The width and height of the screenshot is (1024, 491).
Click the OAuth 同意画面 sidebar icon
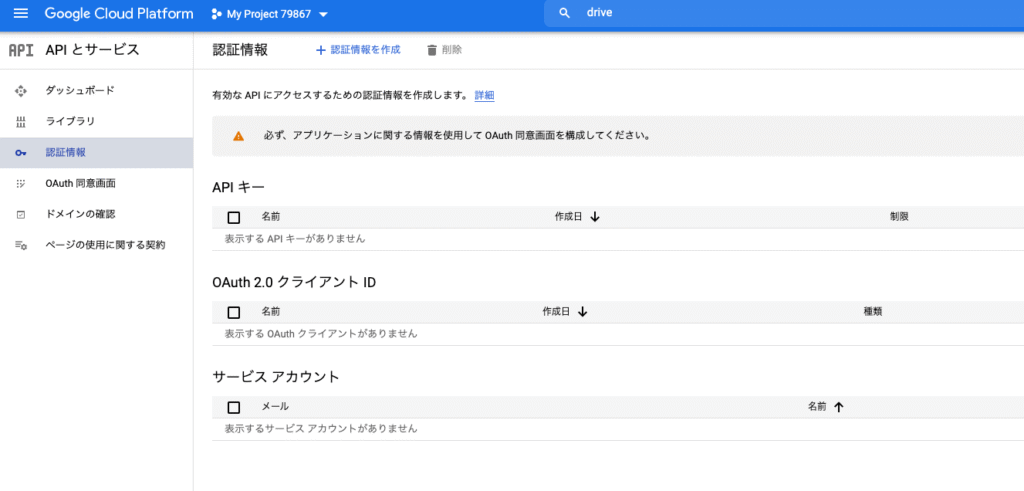coord(20,184)
